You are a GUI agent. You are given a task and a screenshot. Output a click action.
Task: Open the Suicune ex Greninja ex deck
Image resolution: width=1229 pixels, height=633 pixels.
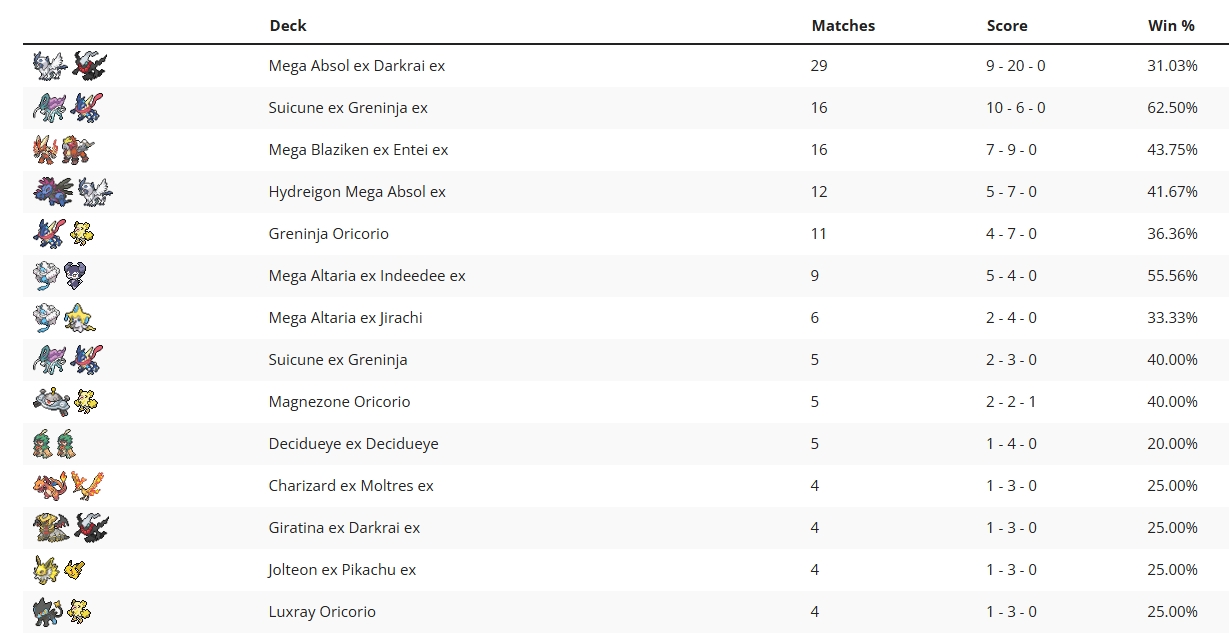pyautogui.click(x=348, y=108)
